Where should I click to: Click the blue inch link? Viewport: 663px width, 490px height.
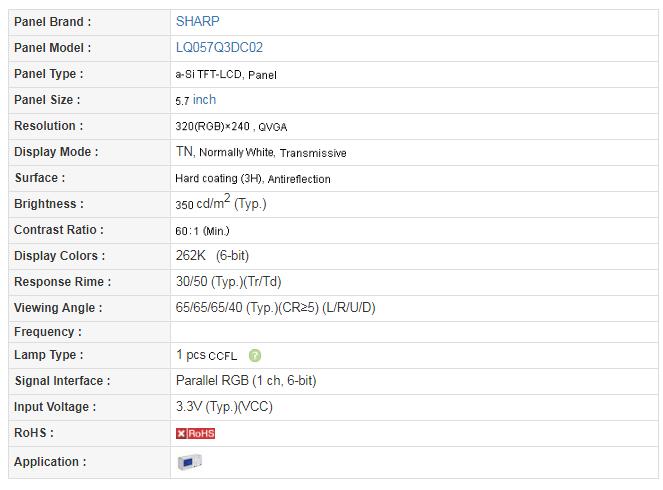tap(204, 100)
